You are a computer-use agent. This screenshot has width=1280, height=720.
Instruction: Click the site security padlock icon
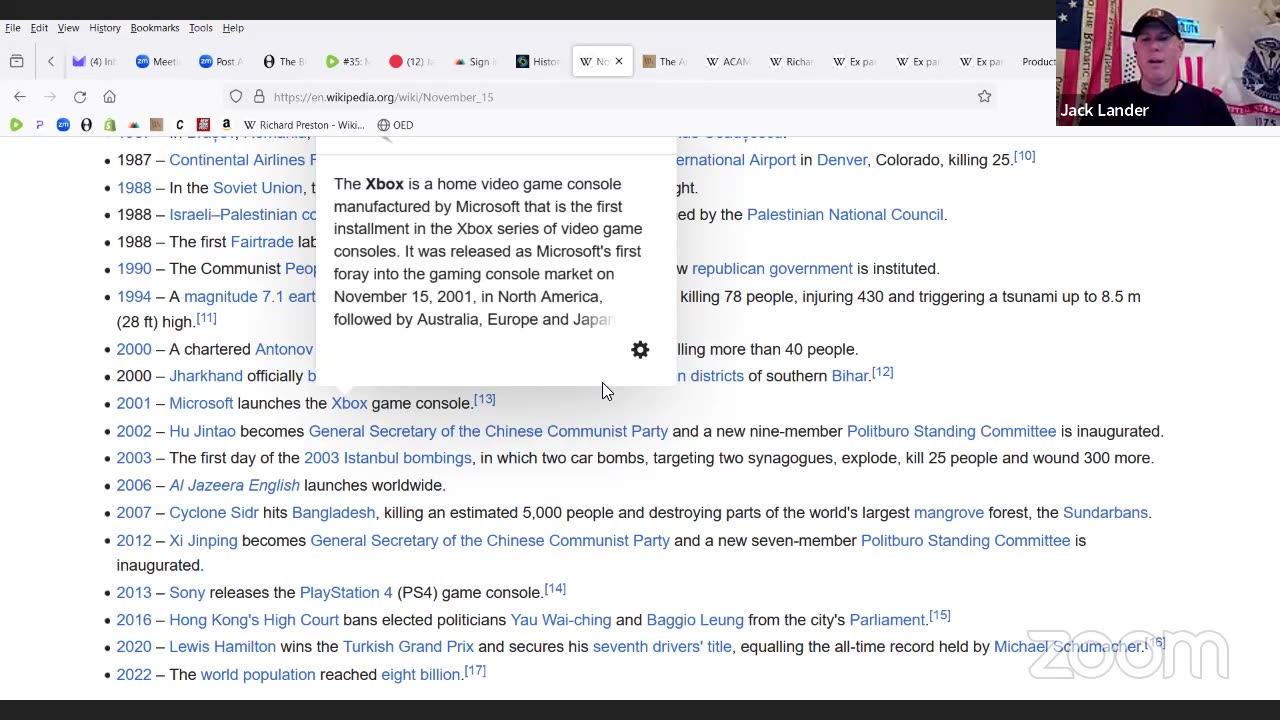coord(259,97)
